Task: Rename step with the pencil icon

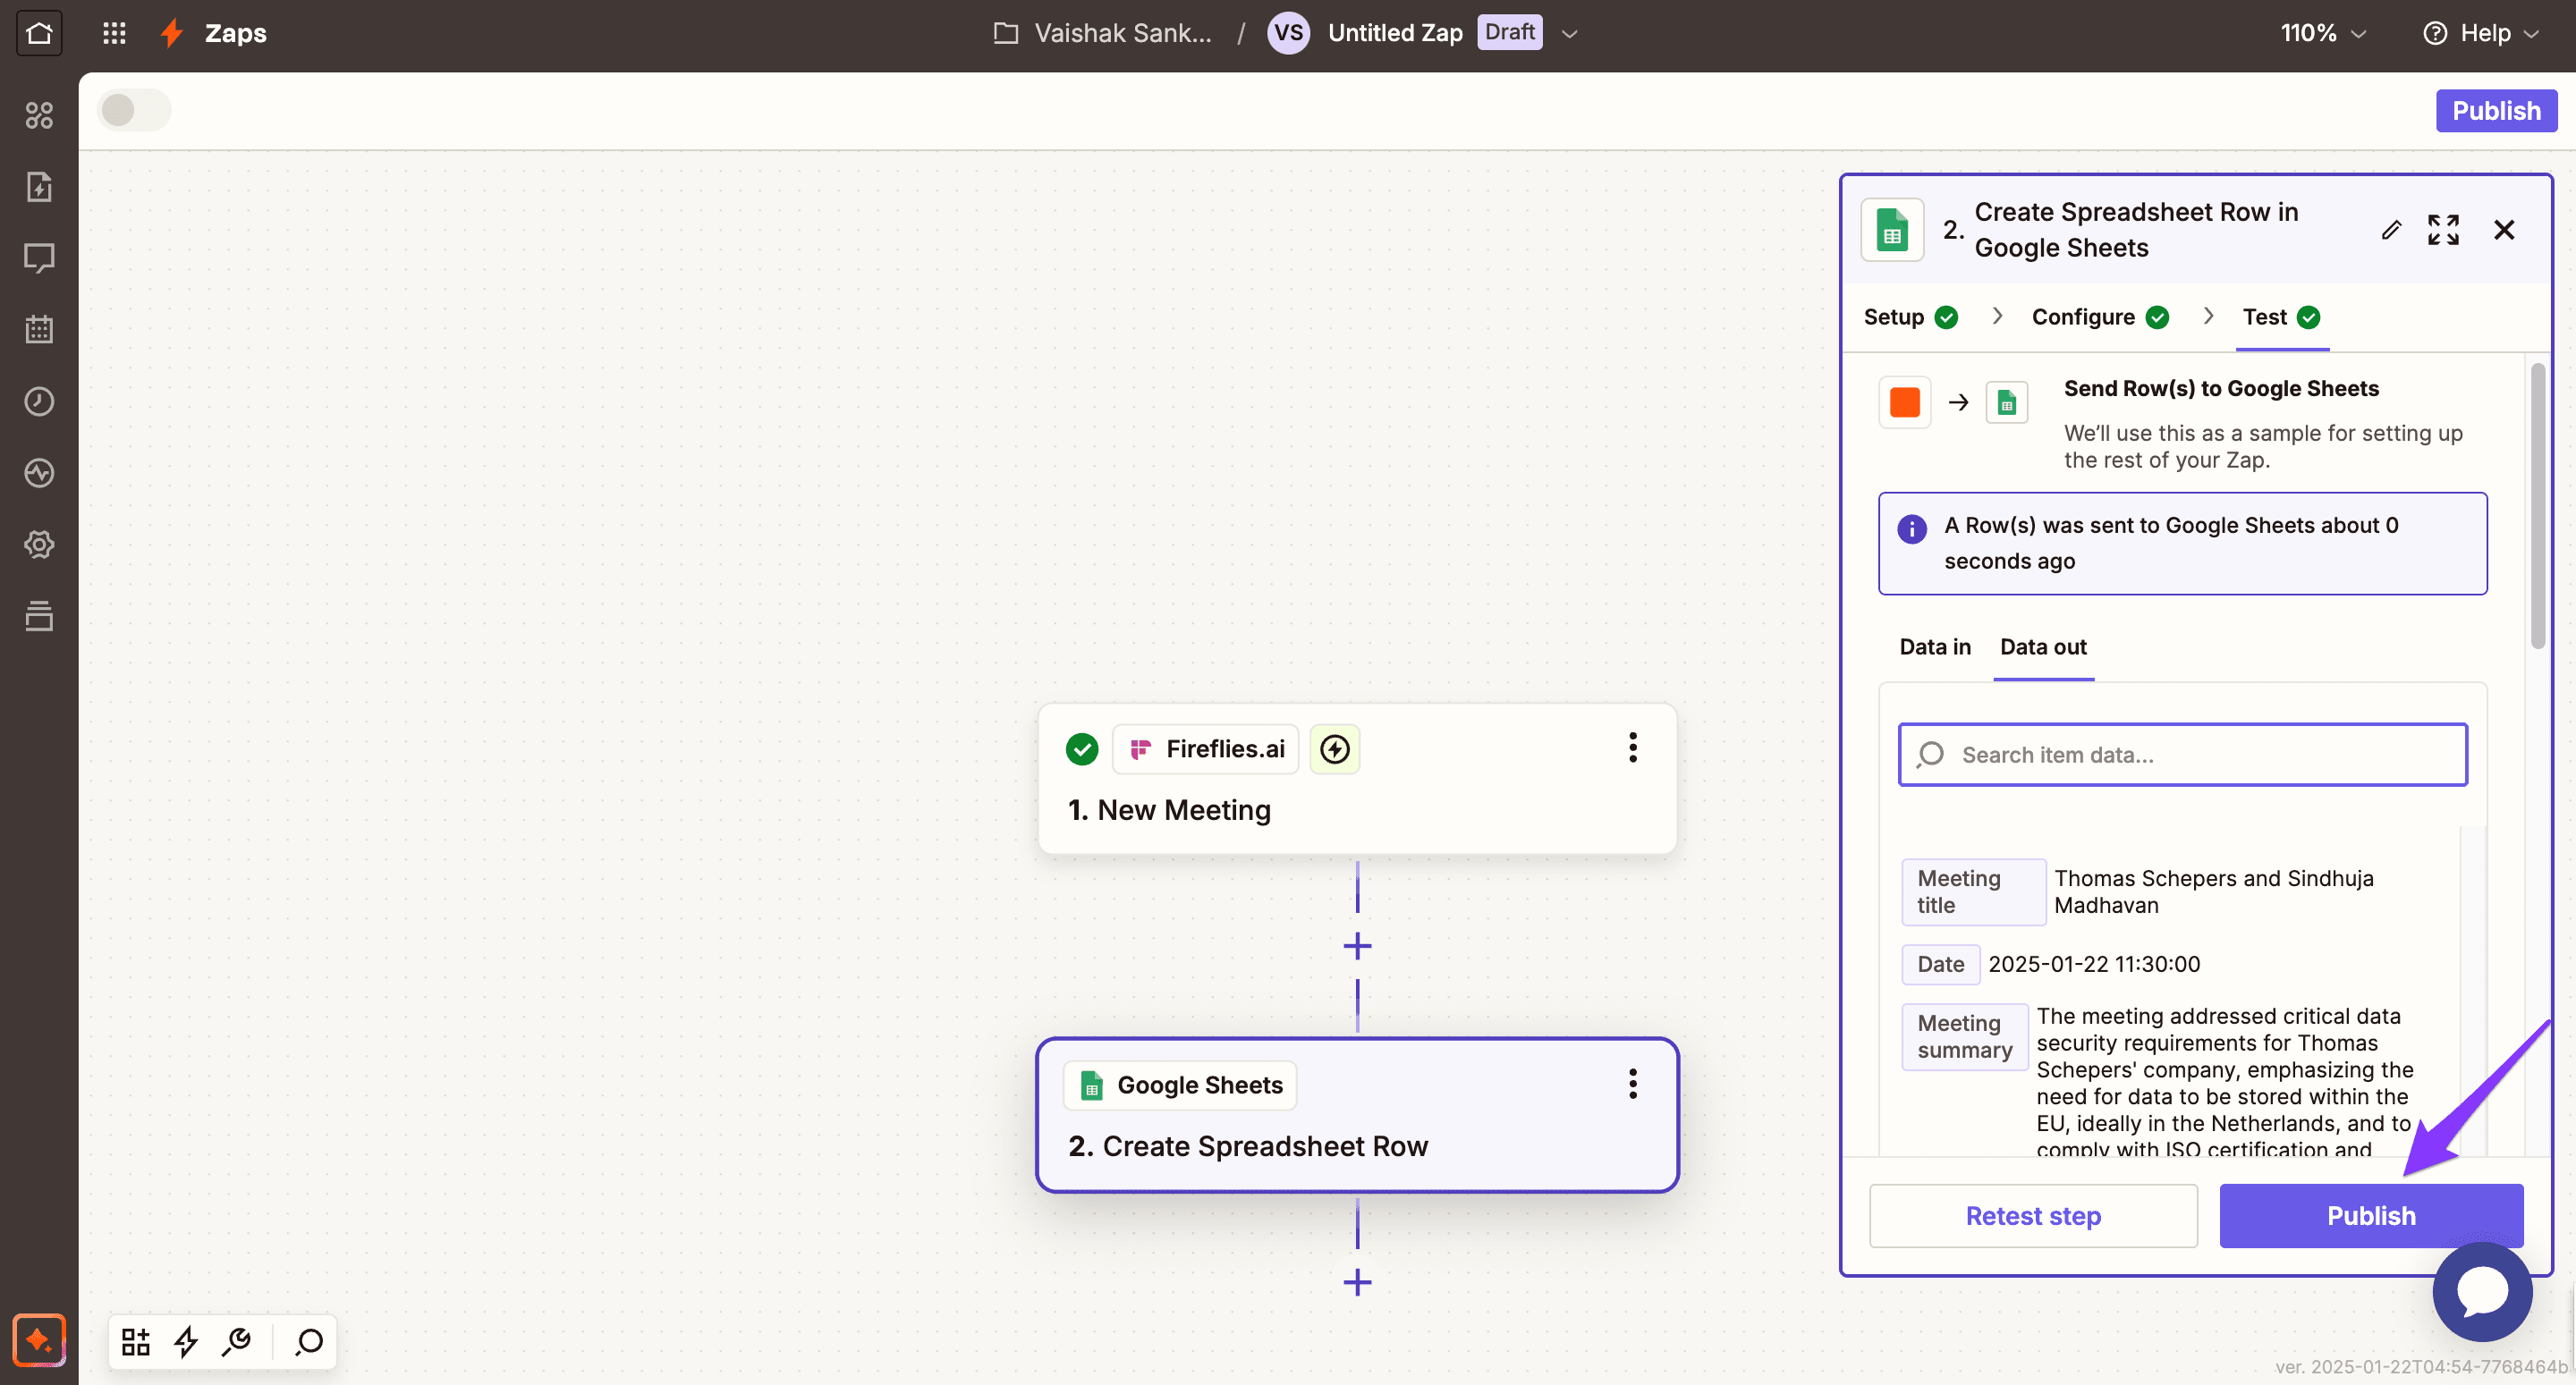Action: (2391, 230)
